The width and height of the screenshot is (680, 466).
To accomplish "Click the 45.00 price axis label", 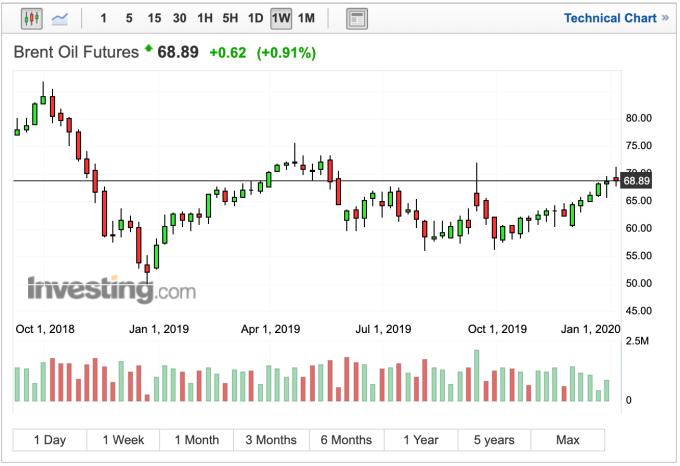I will click(638, 311).
